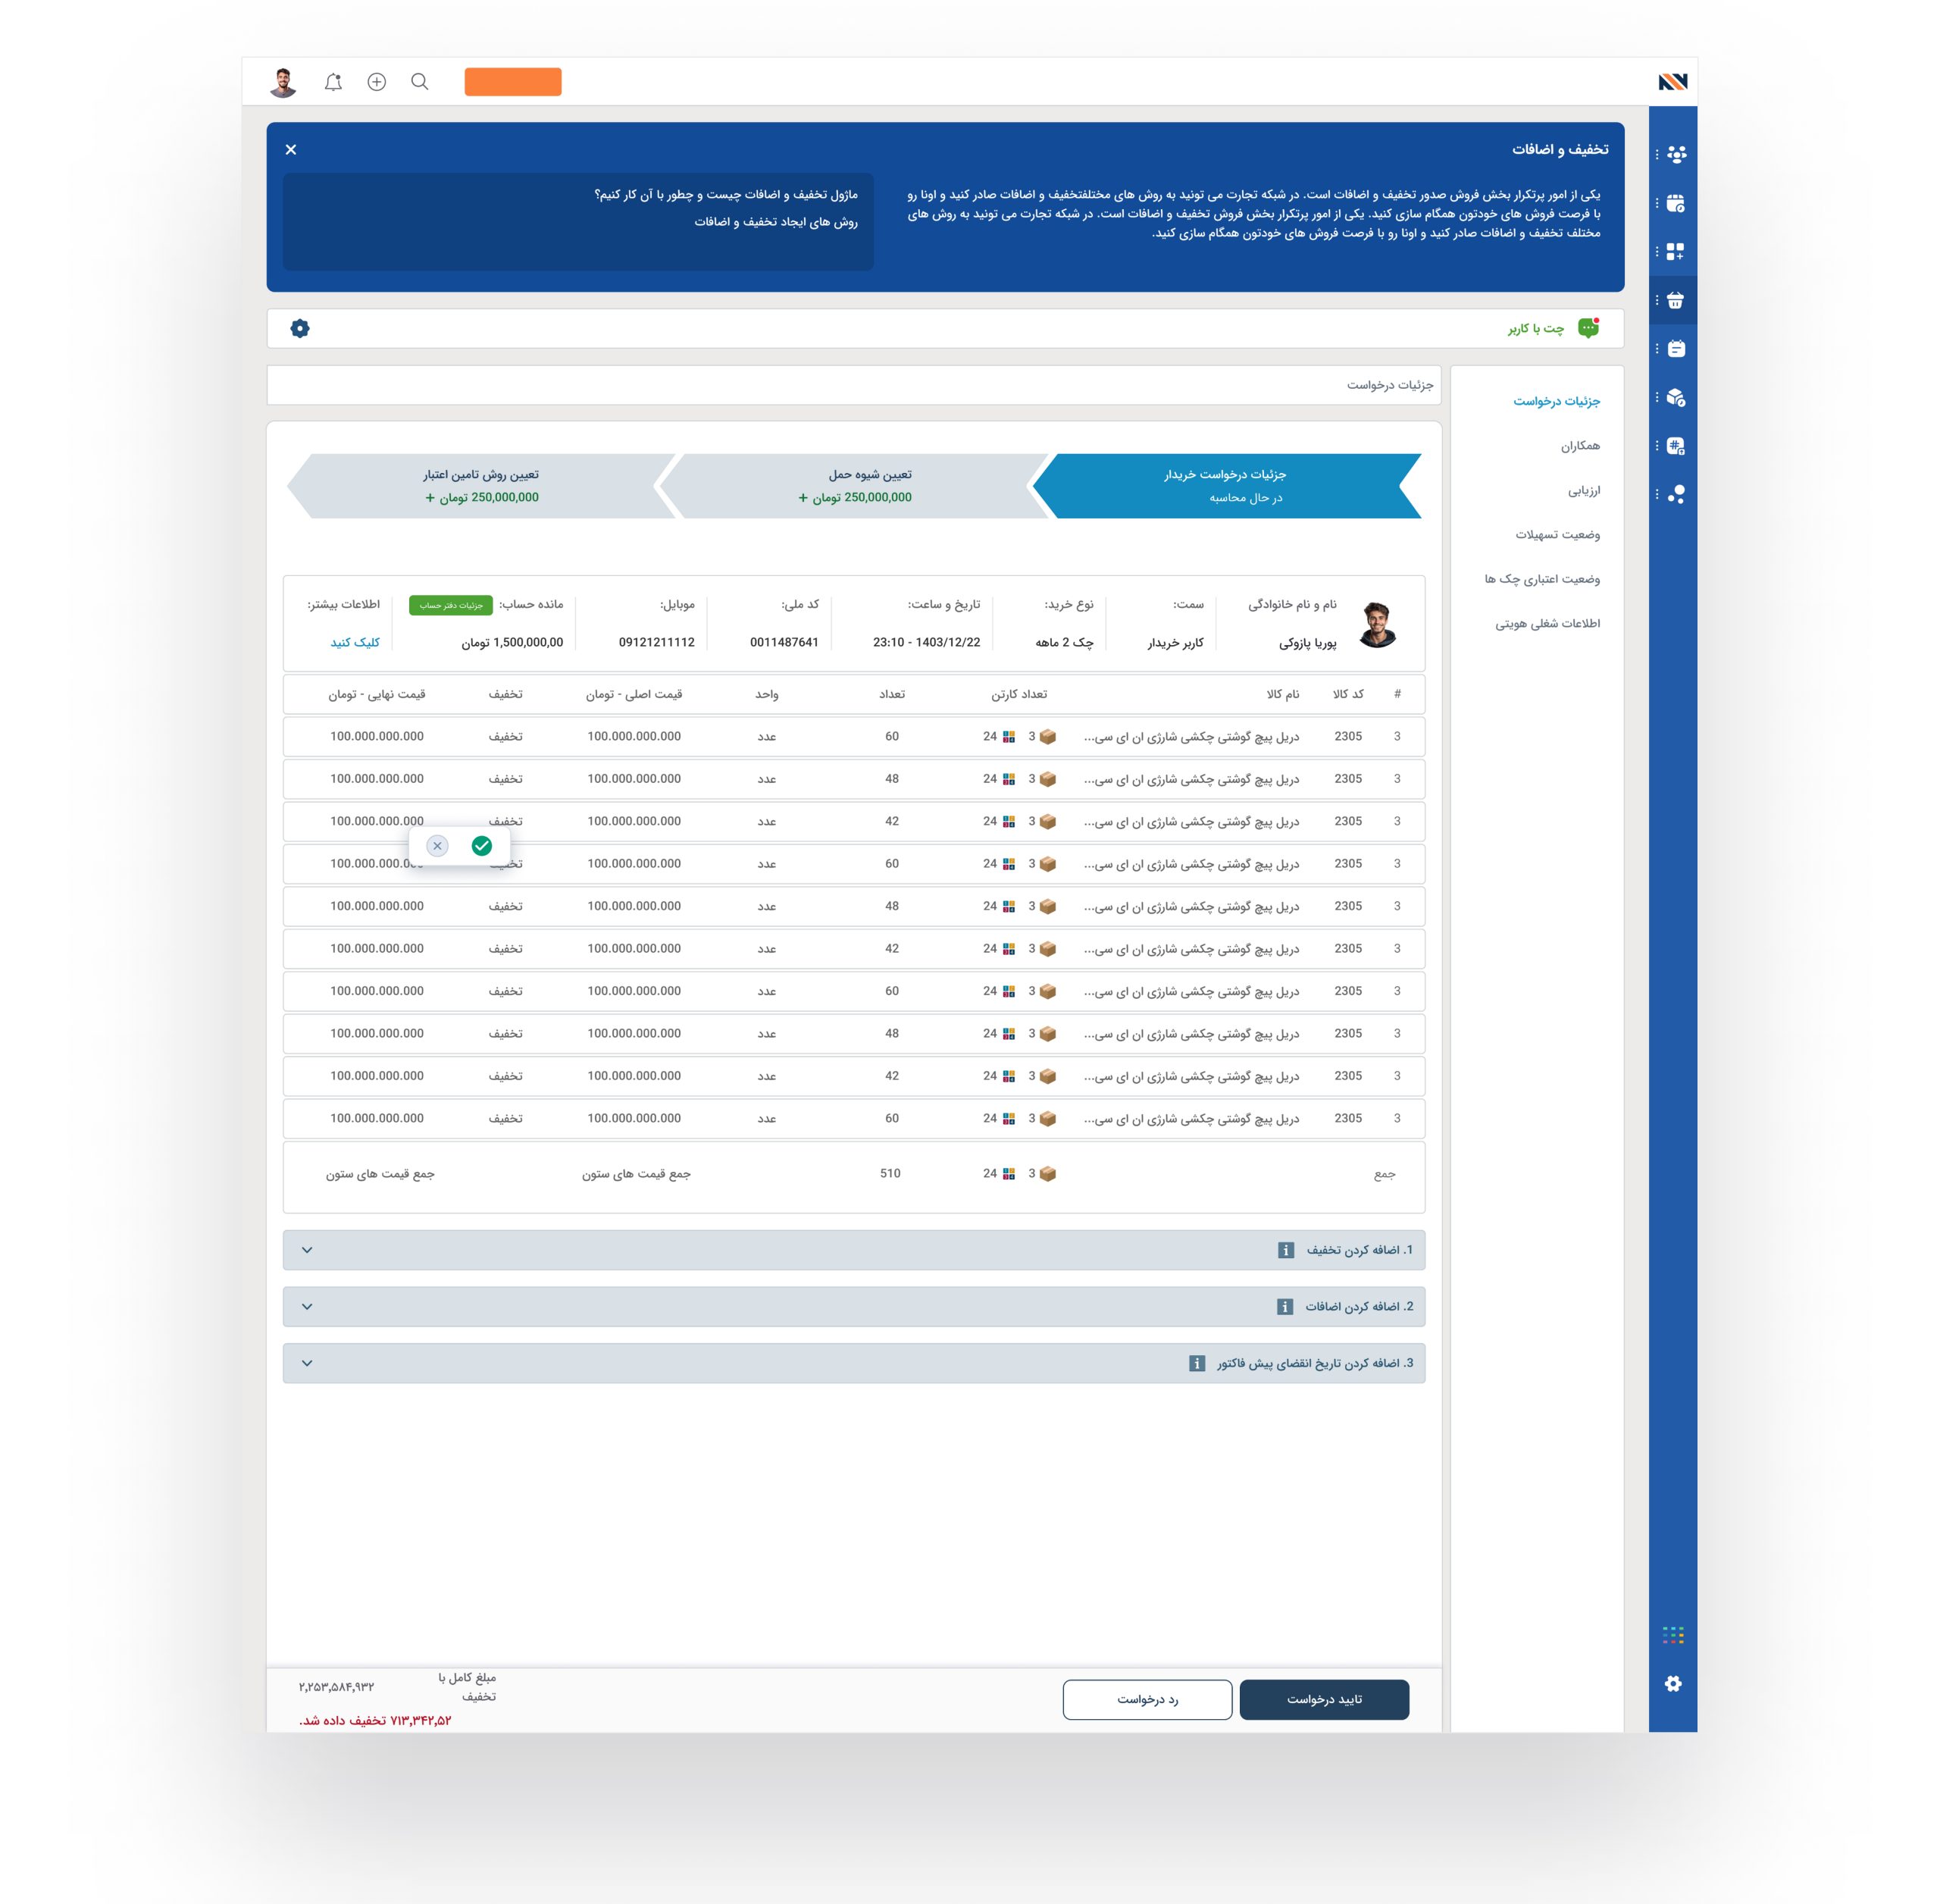Expand the اضافه کردن تخفیف section
This screenshot has width=1940, height=1904.
click(307, 1250)
